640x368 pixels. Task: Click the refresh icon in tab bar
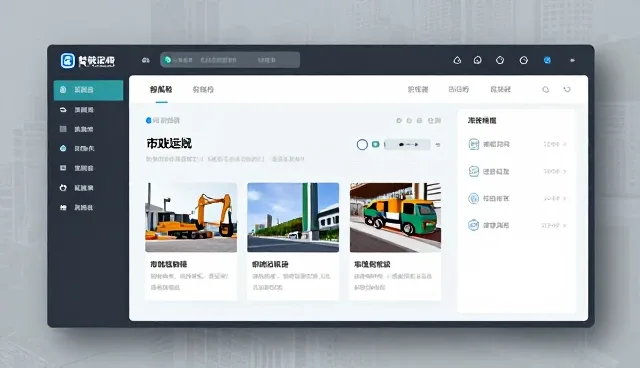[x=567, y=89]
